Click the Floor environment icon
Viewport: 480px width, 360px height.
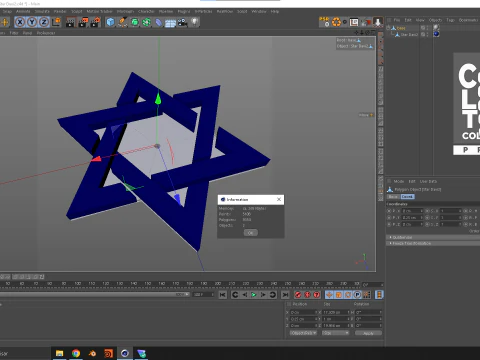(170, 23)
